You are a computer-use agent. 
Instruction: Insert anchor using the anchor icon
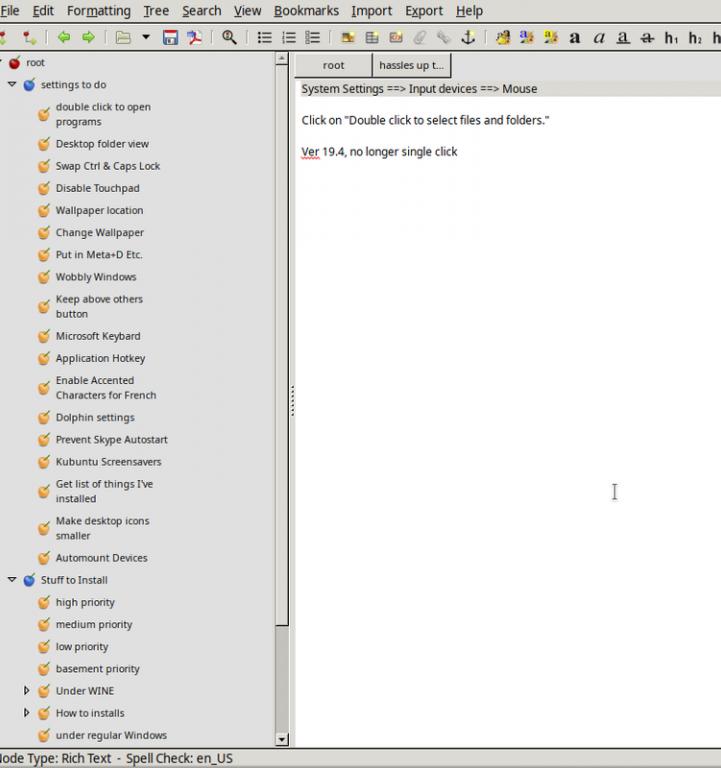pyautogui.click(x=467, y=38)
